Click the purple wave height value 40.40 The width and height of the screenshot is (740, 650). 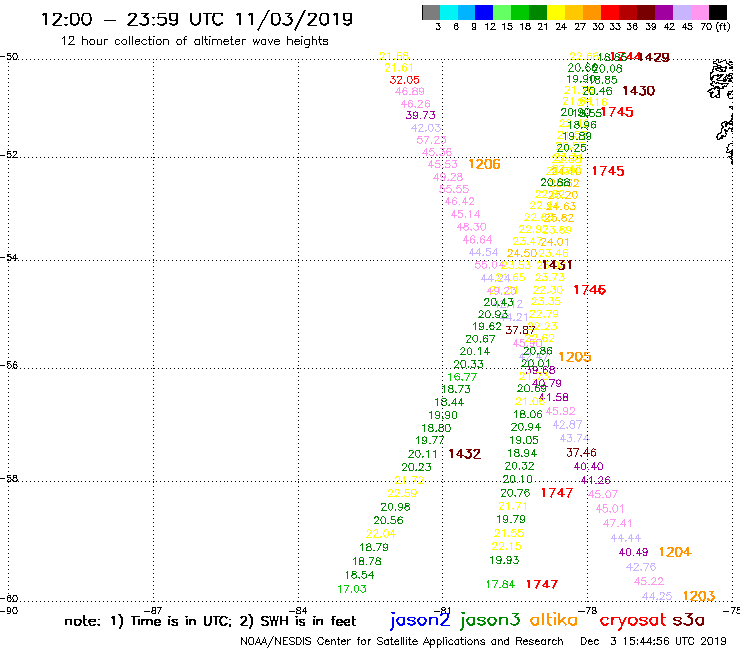coord(588,466)
